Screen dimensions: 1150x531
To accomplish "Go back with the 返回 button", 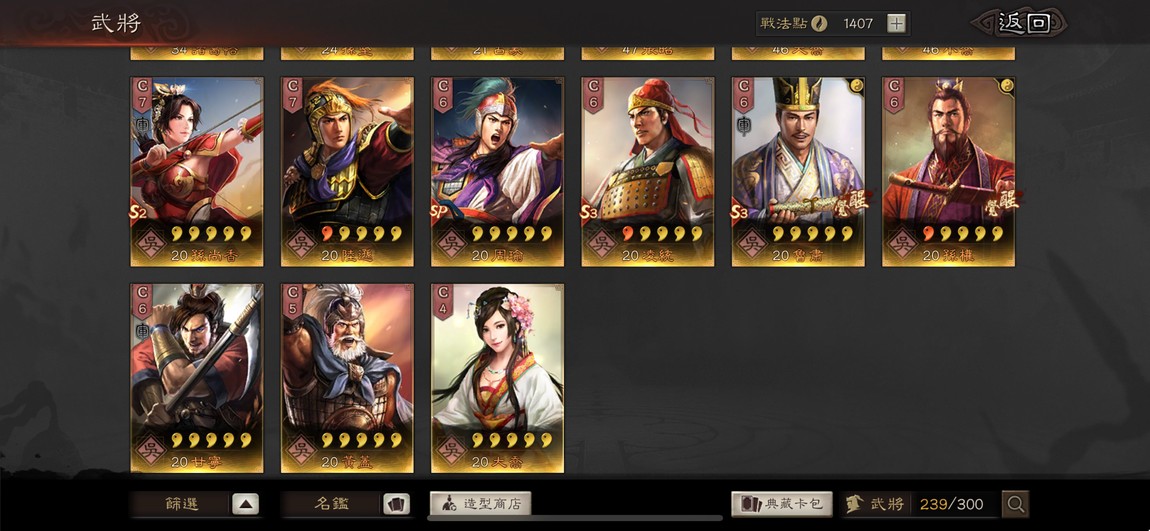I will tap(1024, 23).
